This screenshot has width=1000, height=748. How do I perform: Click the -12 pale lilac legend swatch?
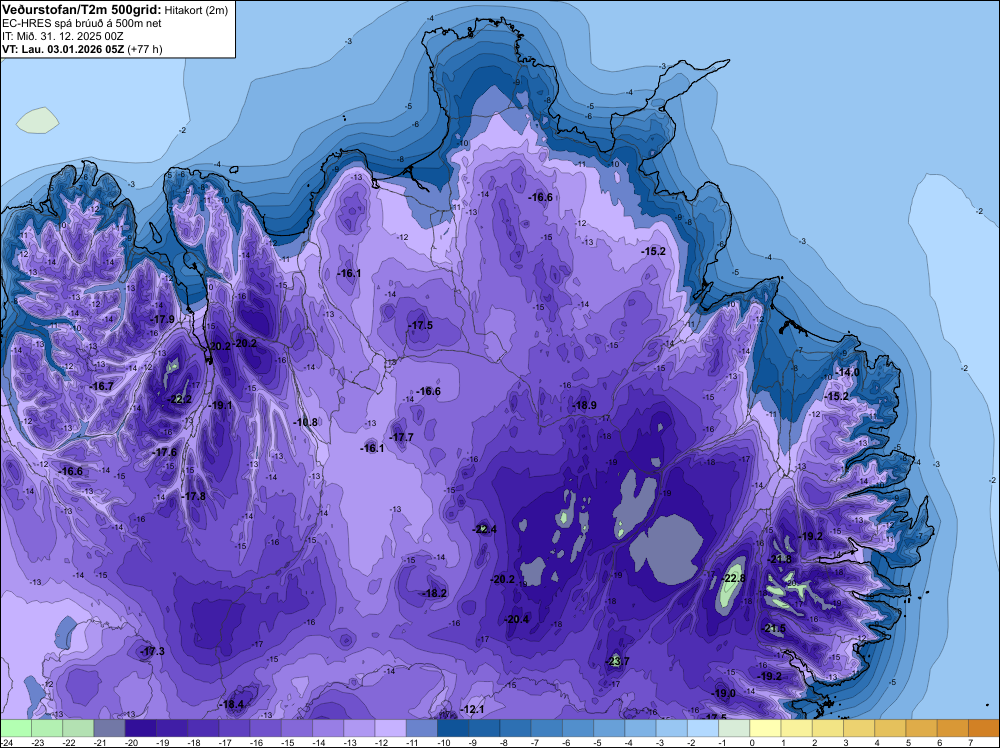click(391, 728)
